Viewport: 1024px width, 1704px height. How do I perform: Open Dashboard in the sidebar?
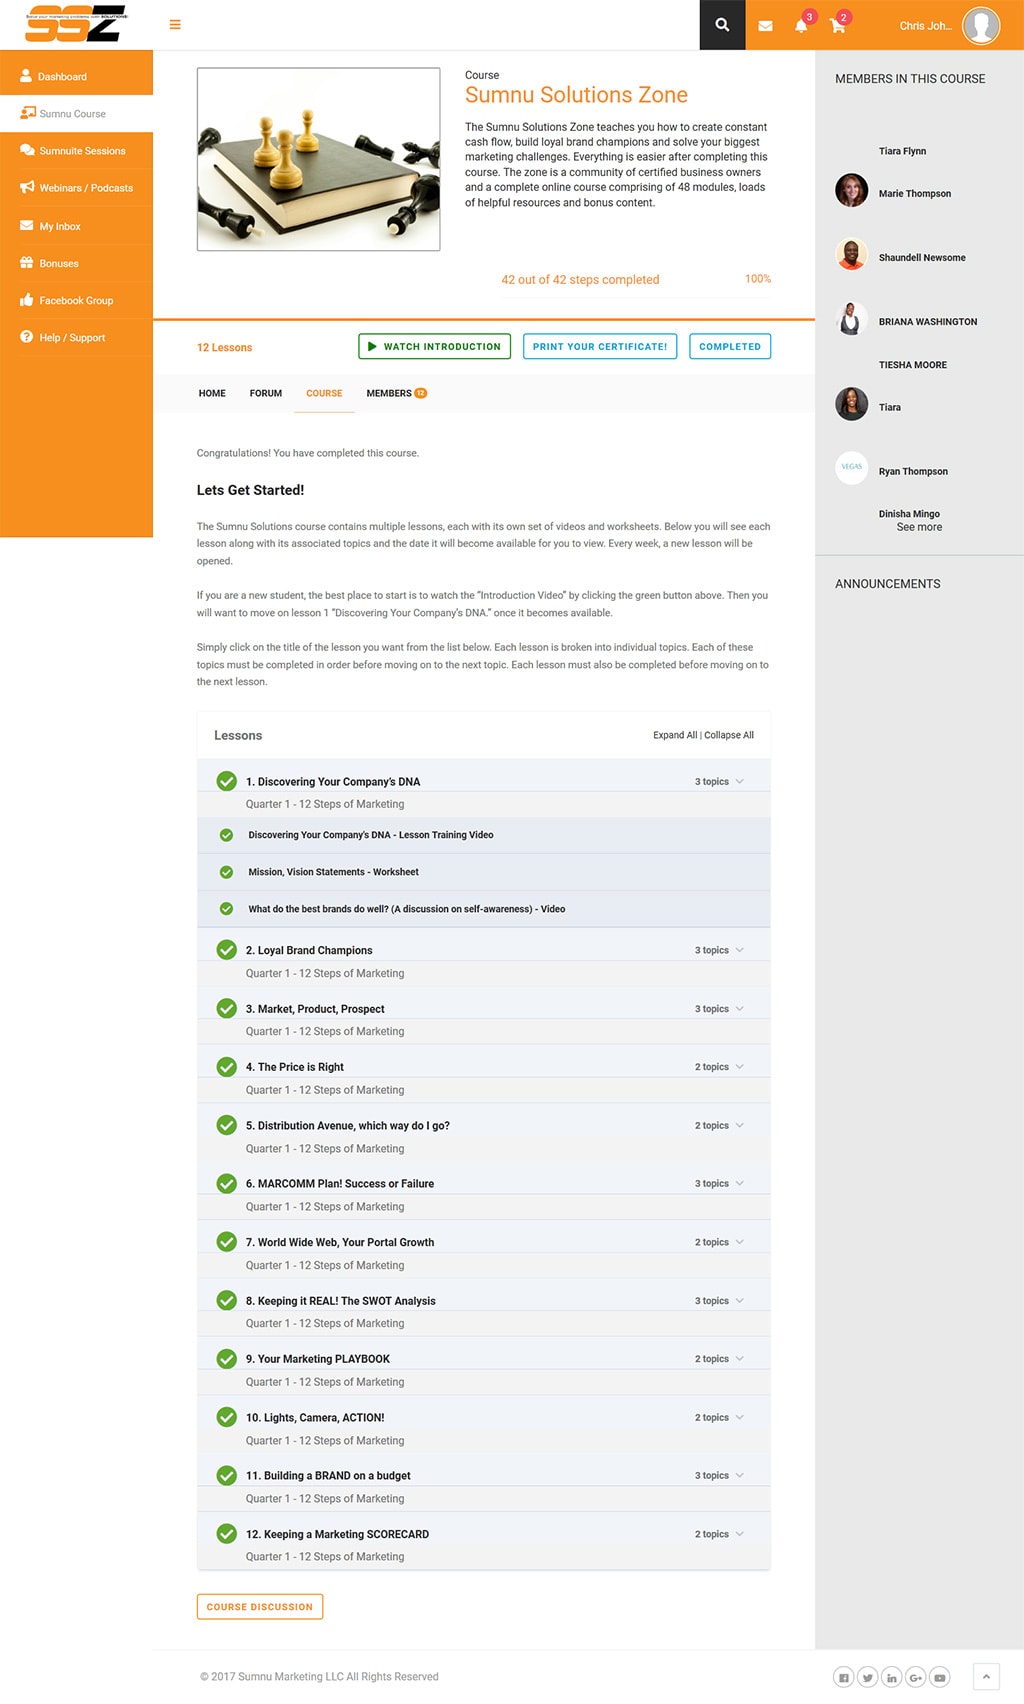[x=76, y=76]
